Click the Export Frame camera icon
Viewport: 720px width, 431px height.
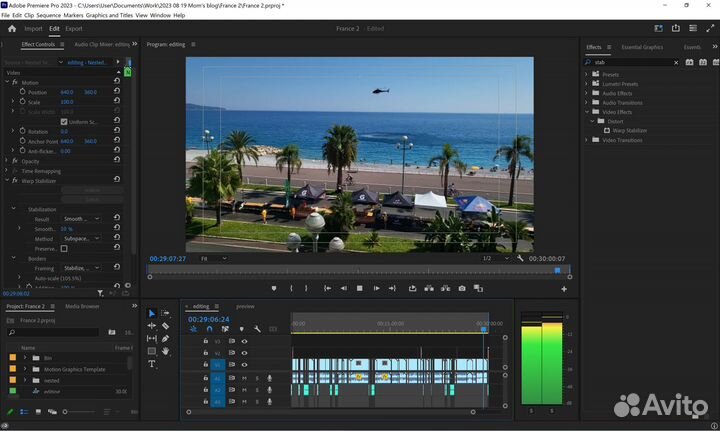(461, 288)
